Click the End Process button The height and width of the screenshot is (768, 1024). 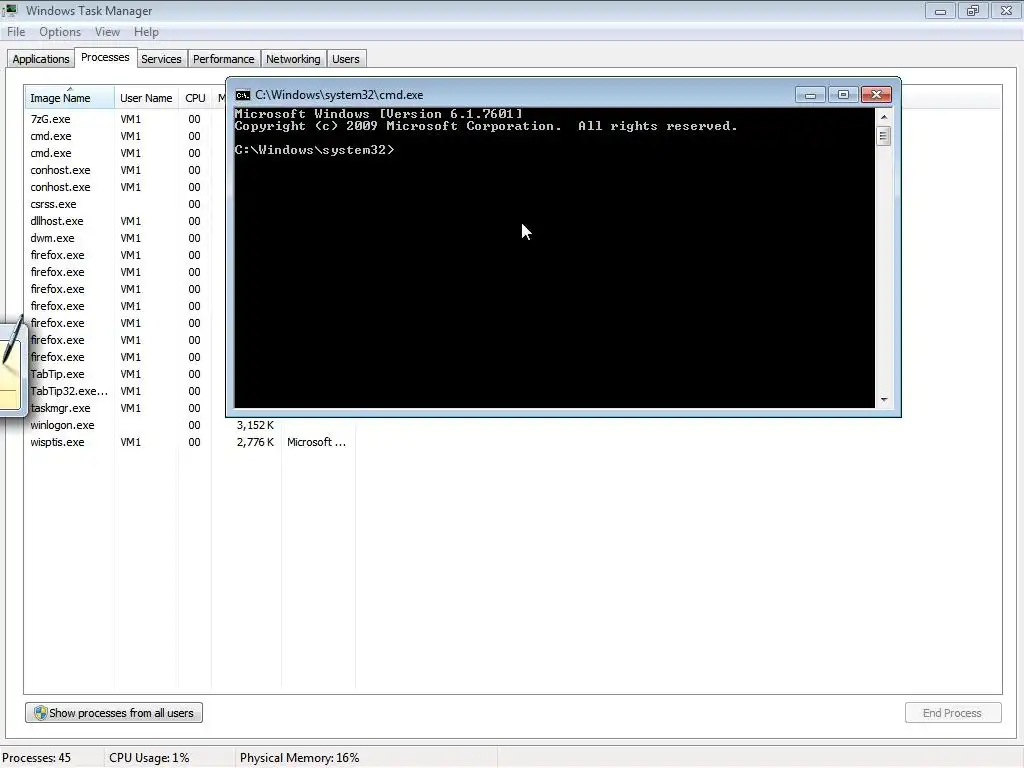pyautogui.click(x=952, y=712)
